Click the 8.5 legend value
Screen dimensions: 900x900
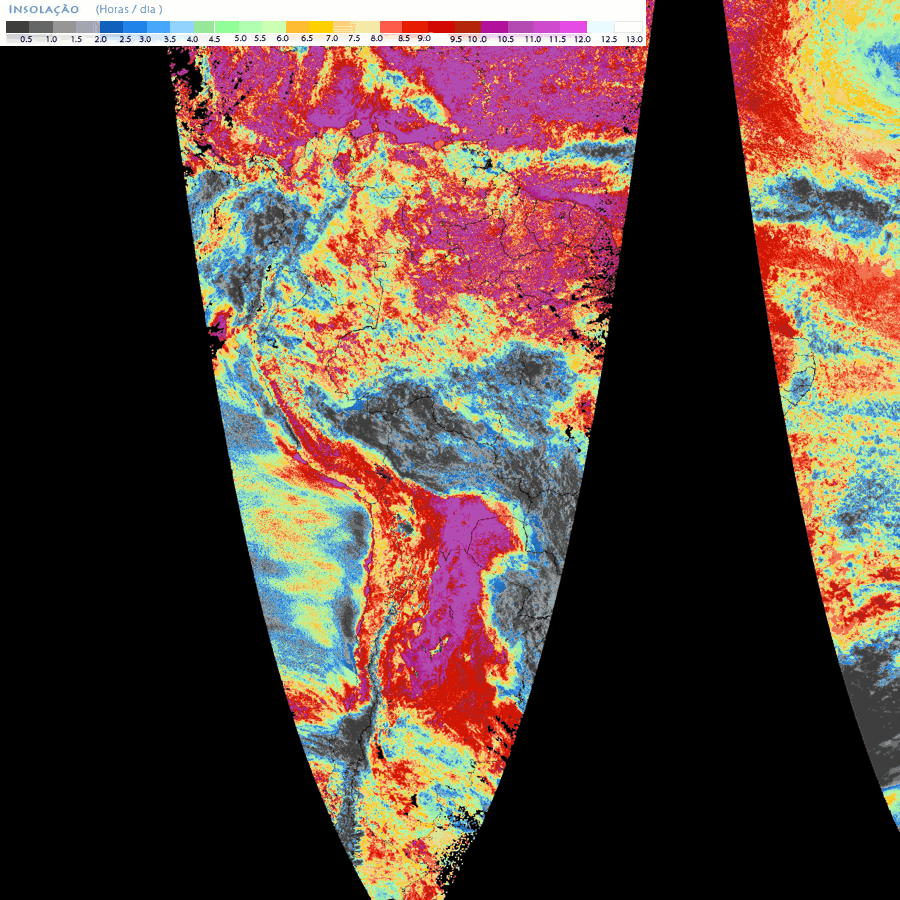pyautogui.click(x=404, y=38)
